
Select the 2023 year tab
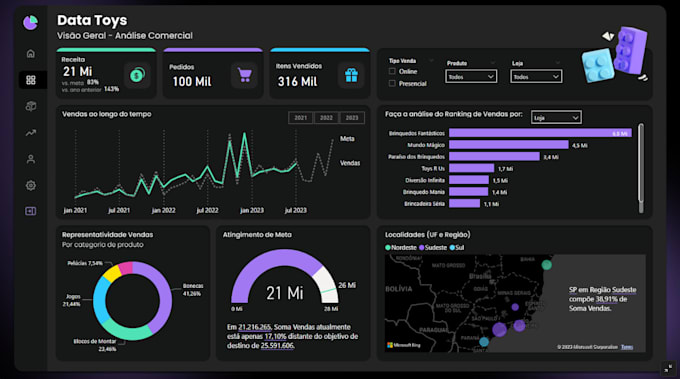(352, 118)
